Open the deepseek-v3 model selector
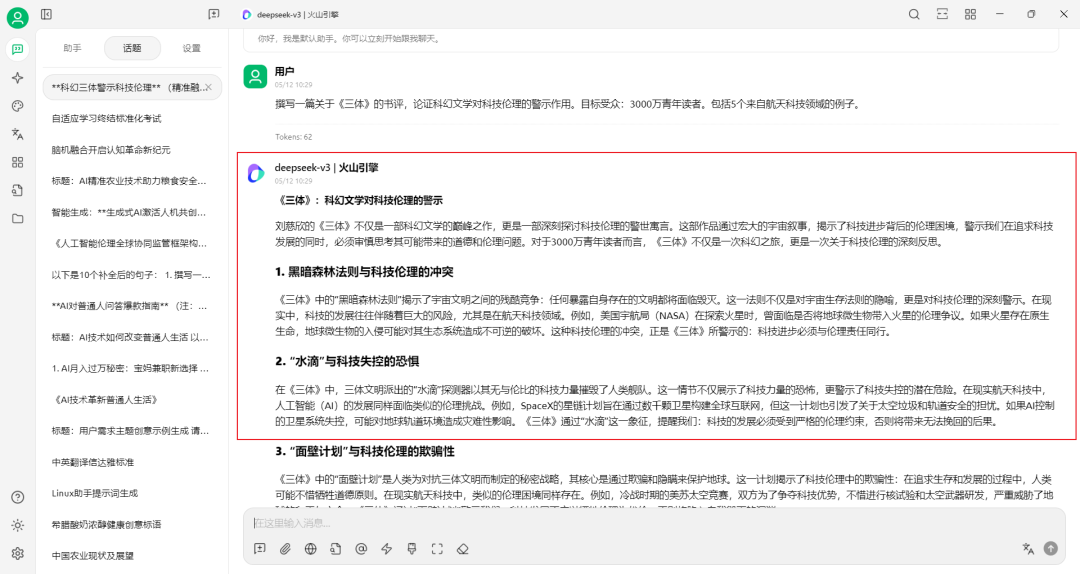Screen dimensions: 1080x574 click(x=290, y=14)
